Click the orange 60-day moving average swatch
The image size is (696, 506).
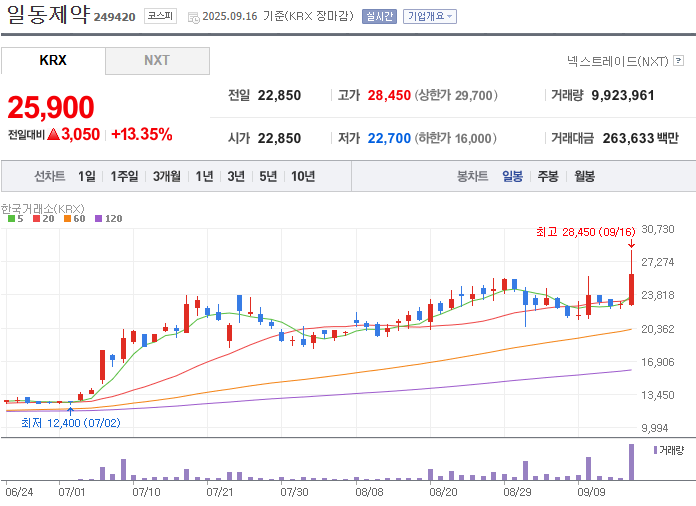click(x=67, y=218)
